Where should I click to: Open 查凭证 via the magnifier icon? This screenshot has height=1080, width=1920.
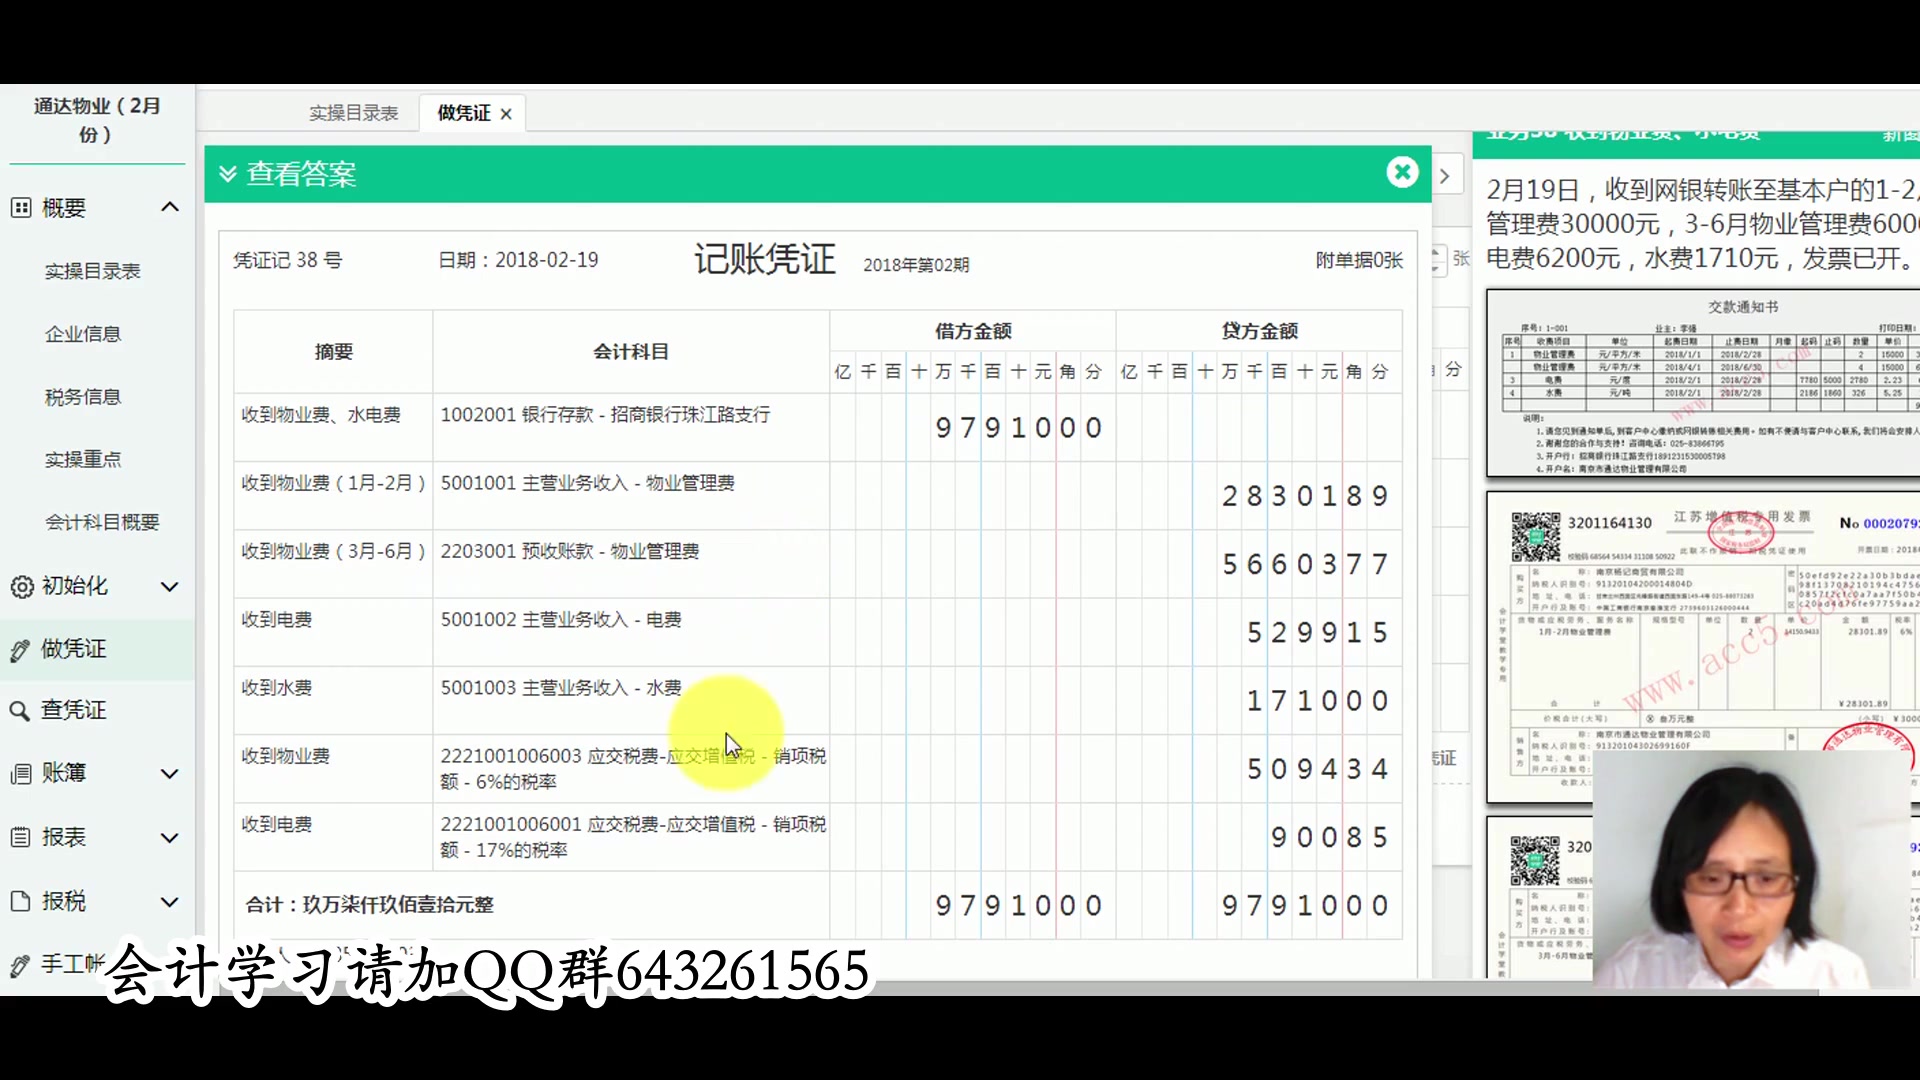click(x=22, y=710)
